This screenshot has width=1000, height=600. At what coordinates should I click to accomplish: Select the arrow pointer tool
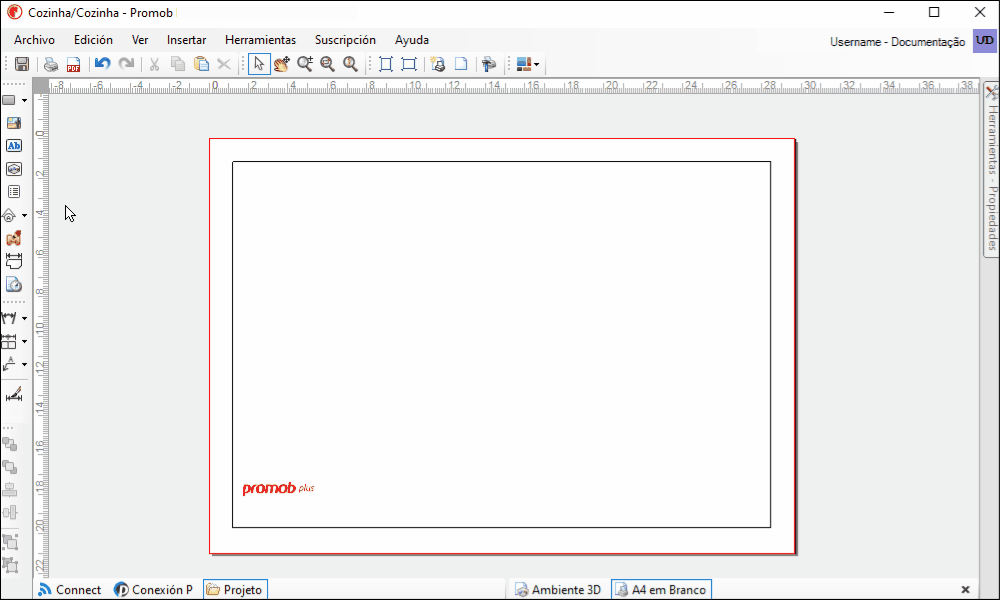point(259,64)
